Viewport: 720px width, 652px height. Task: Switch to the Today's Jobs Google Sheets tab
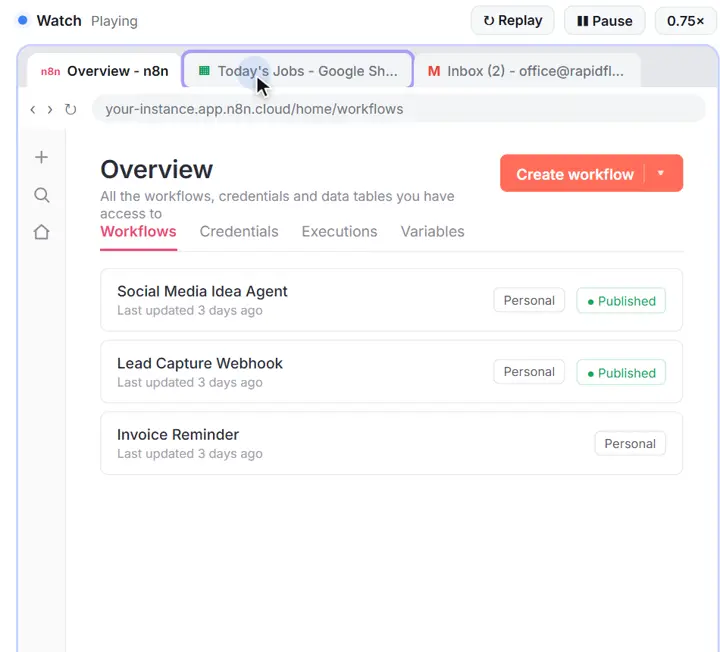pyautogui.click(x=298, y=70)
